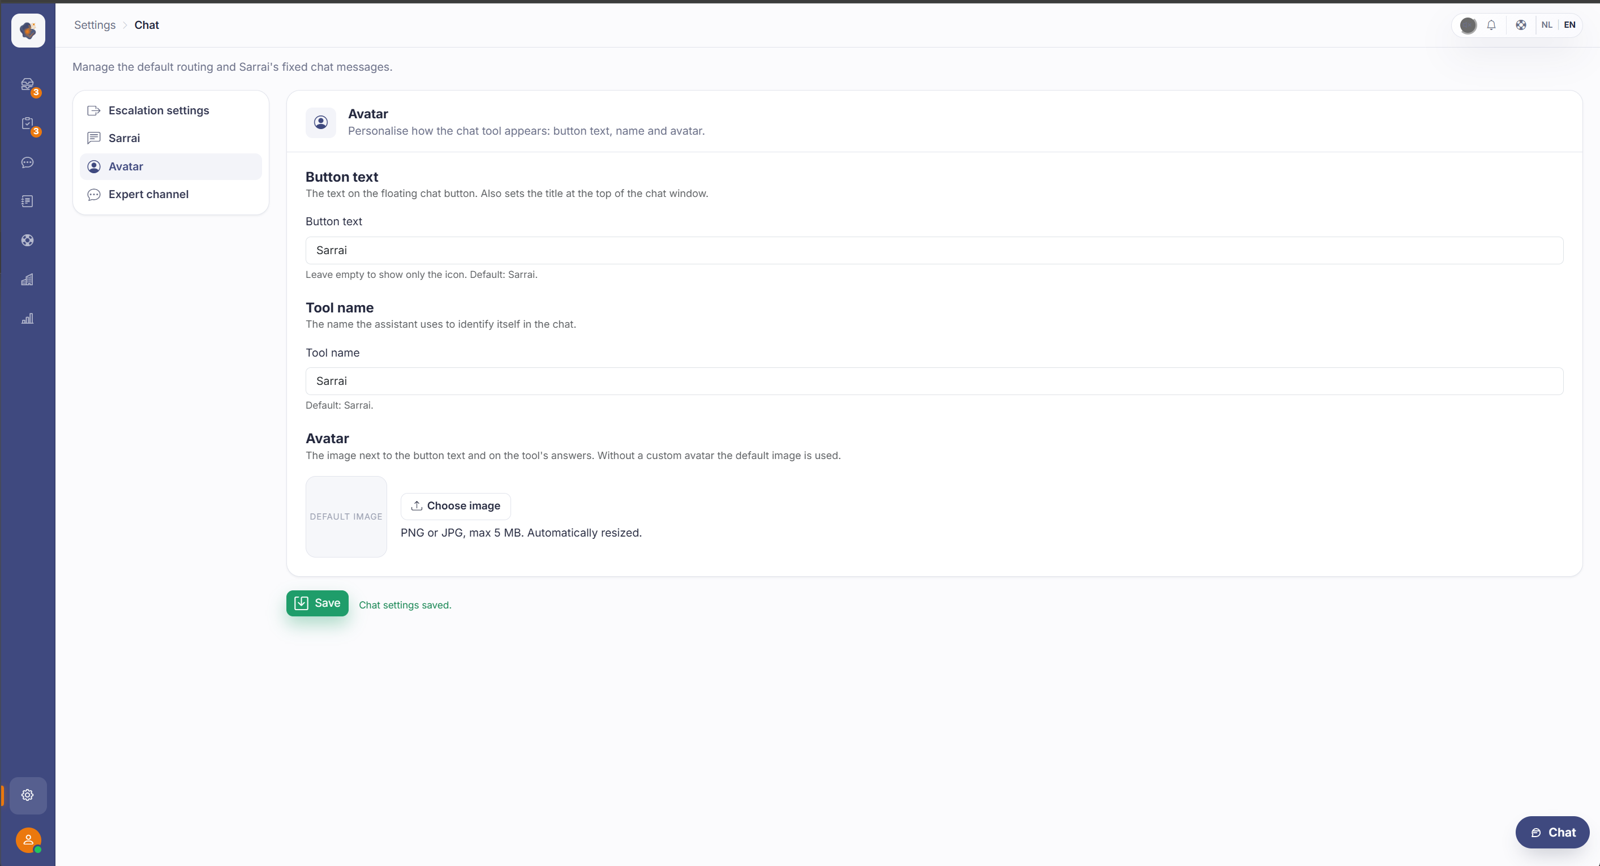Viewport: 1600px width, 866px height.
Task: Open the notifications bell
Action: click(1491, 25)
